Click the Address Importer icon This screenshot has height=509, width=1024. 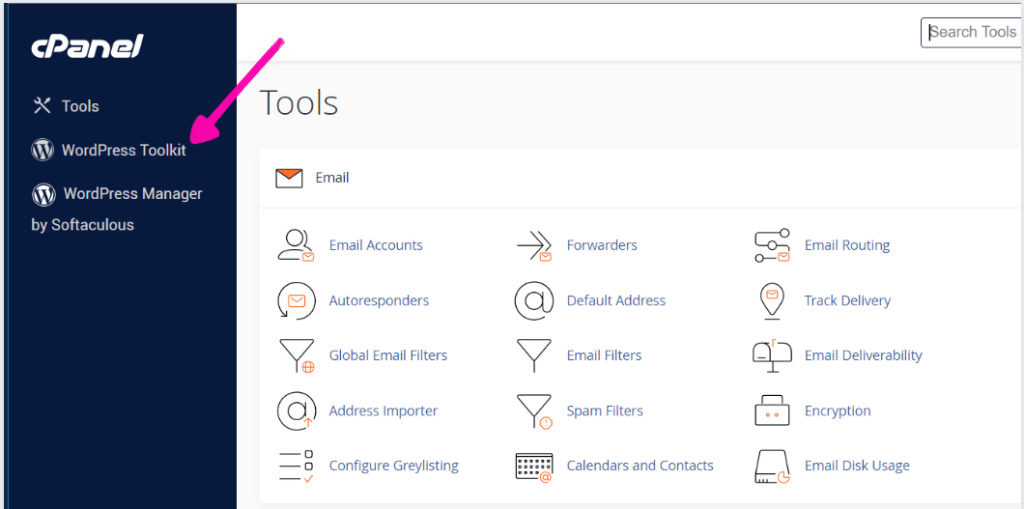pos(296,411)
